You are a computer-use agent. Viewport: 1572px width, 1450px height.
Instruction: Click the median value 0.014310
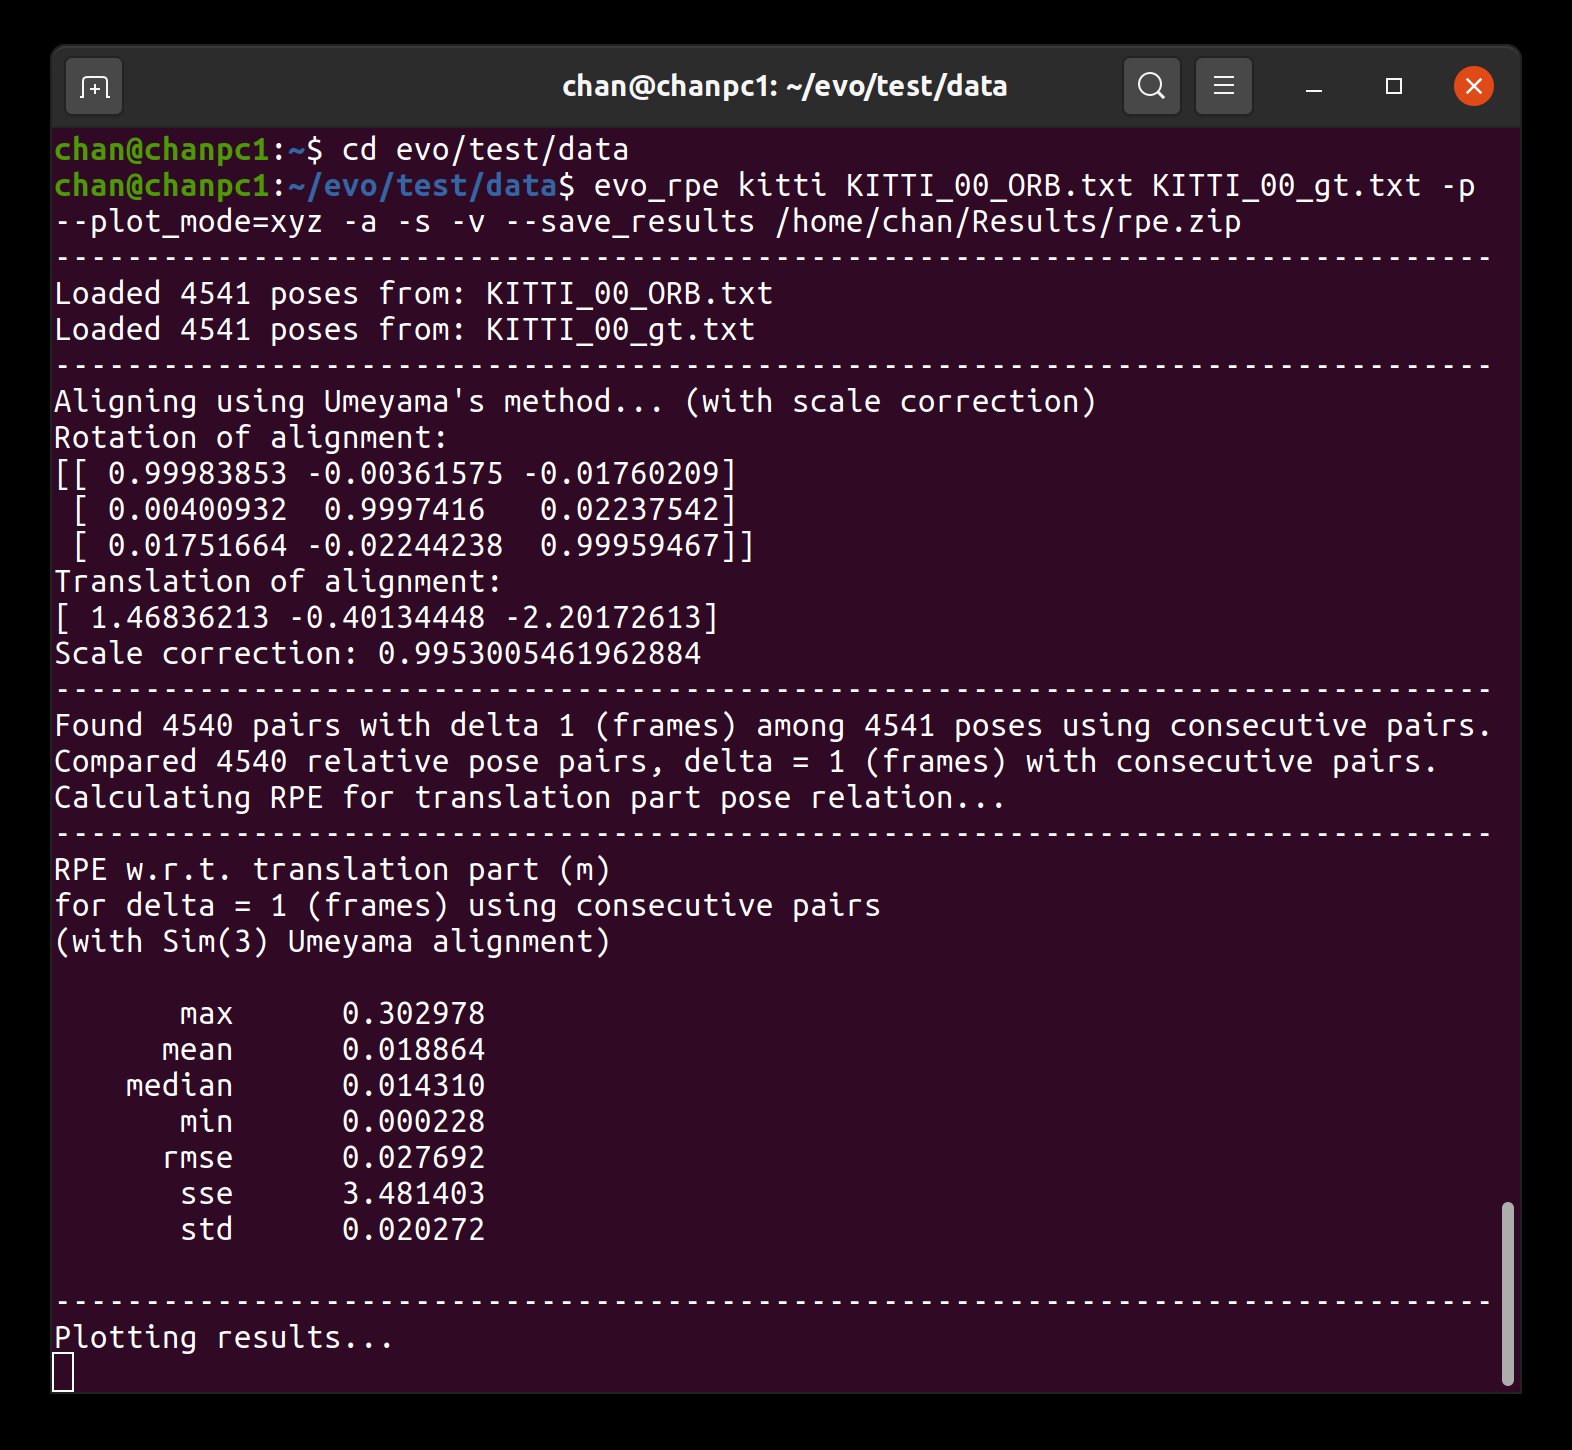(413, 1086)
